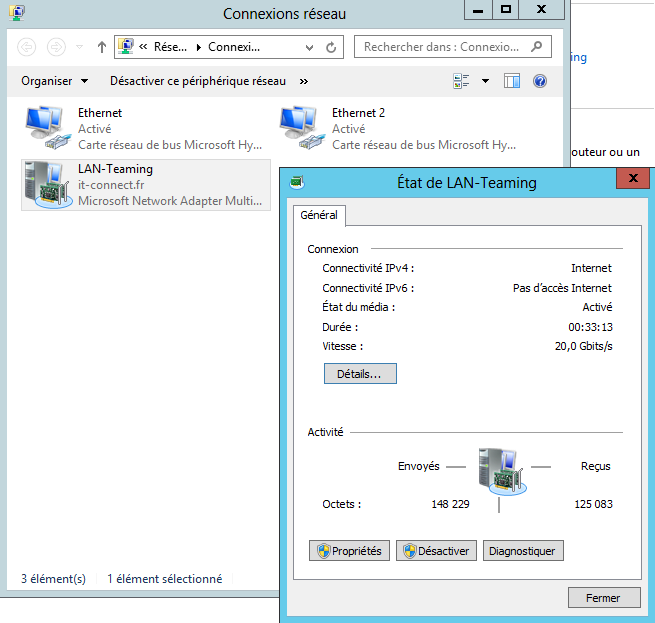Refresh the address bar location

click(x=332, y=47)
